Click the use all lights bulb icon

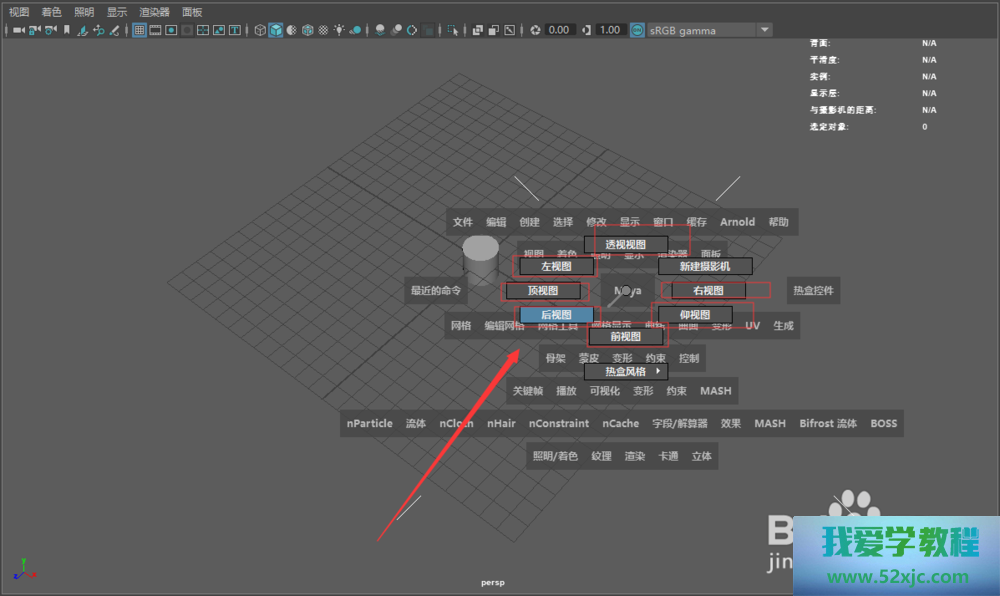(339, 30)
